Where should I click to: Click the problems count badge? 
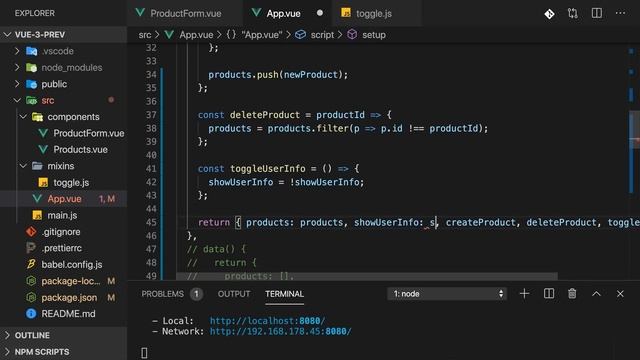click(x=196, y=294)
